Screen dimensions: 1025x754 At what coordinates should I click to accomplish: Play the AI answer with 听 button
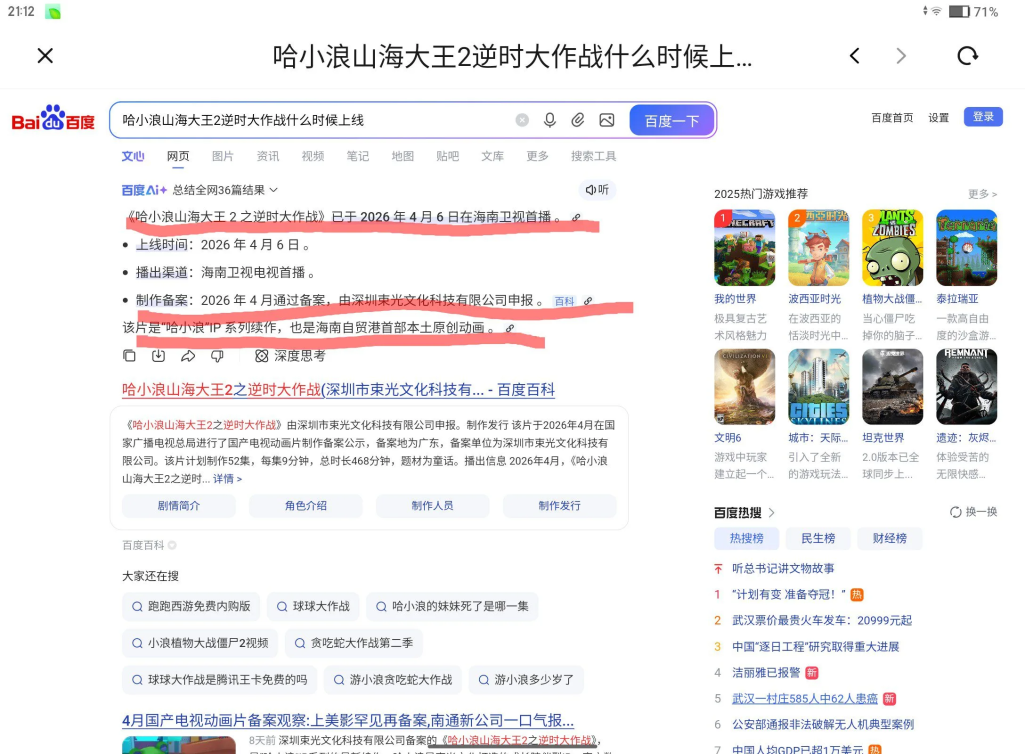597,190
